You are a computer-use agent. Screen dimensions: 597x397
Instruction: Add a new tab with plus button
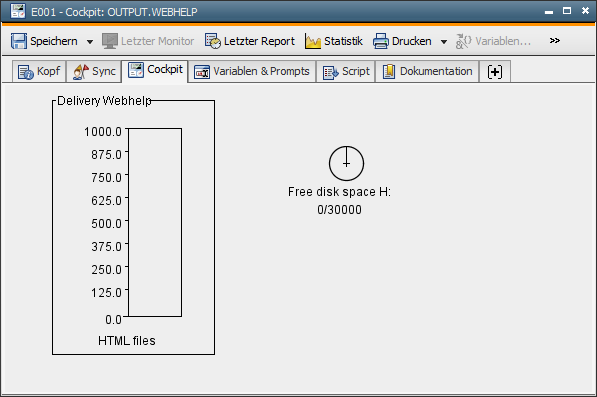(x=495, y=72)
